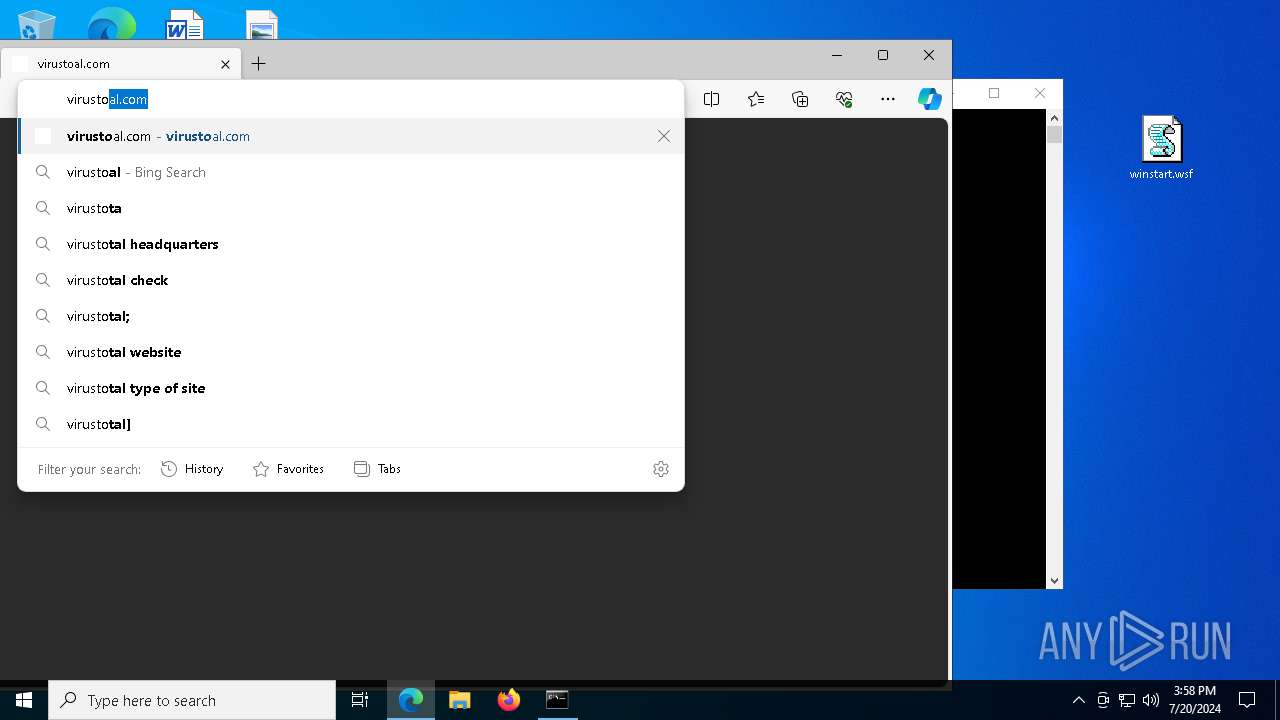Switch to console window in taskbar
This screenshot has height=720, width=1280.
point(557,700)
